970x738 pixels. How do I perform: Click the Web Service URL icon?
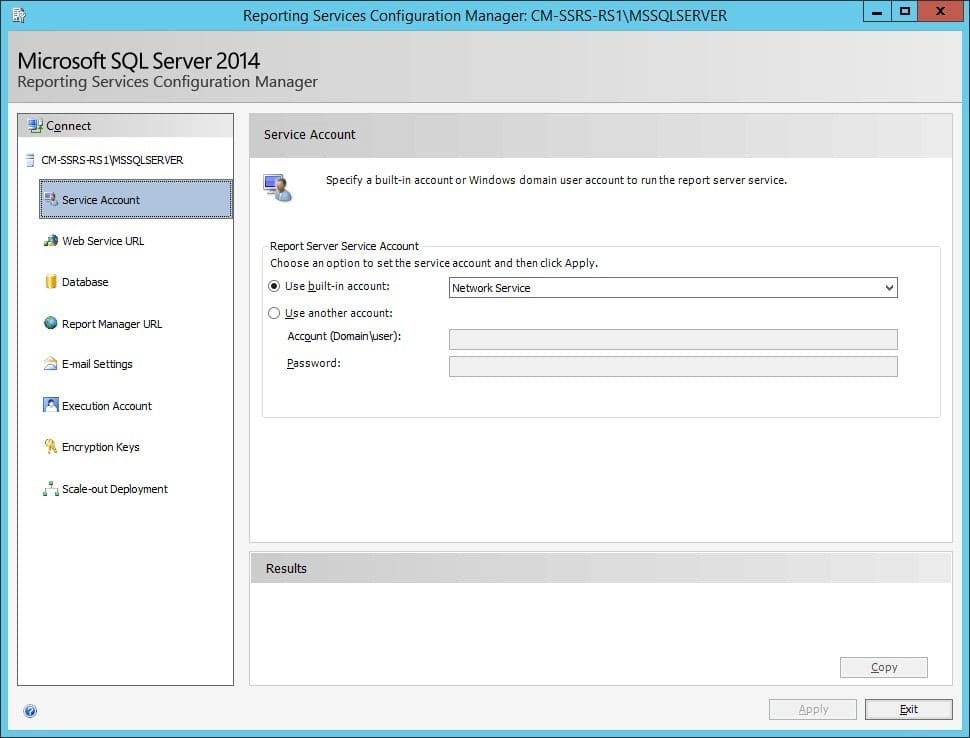tap(51, 241)
